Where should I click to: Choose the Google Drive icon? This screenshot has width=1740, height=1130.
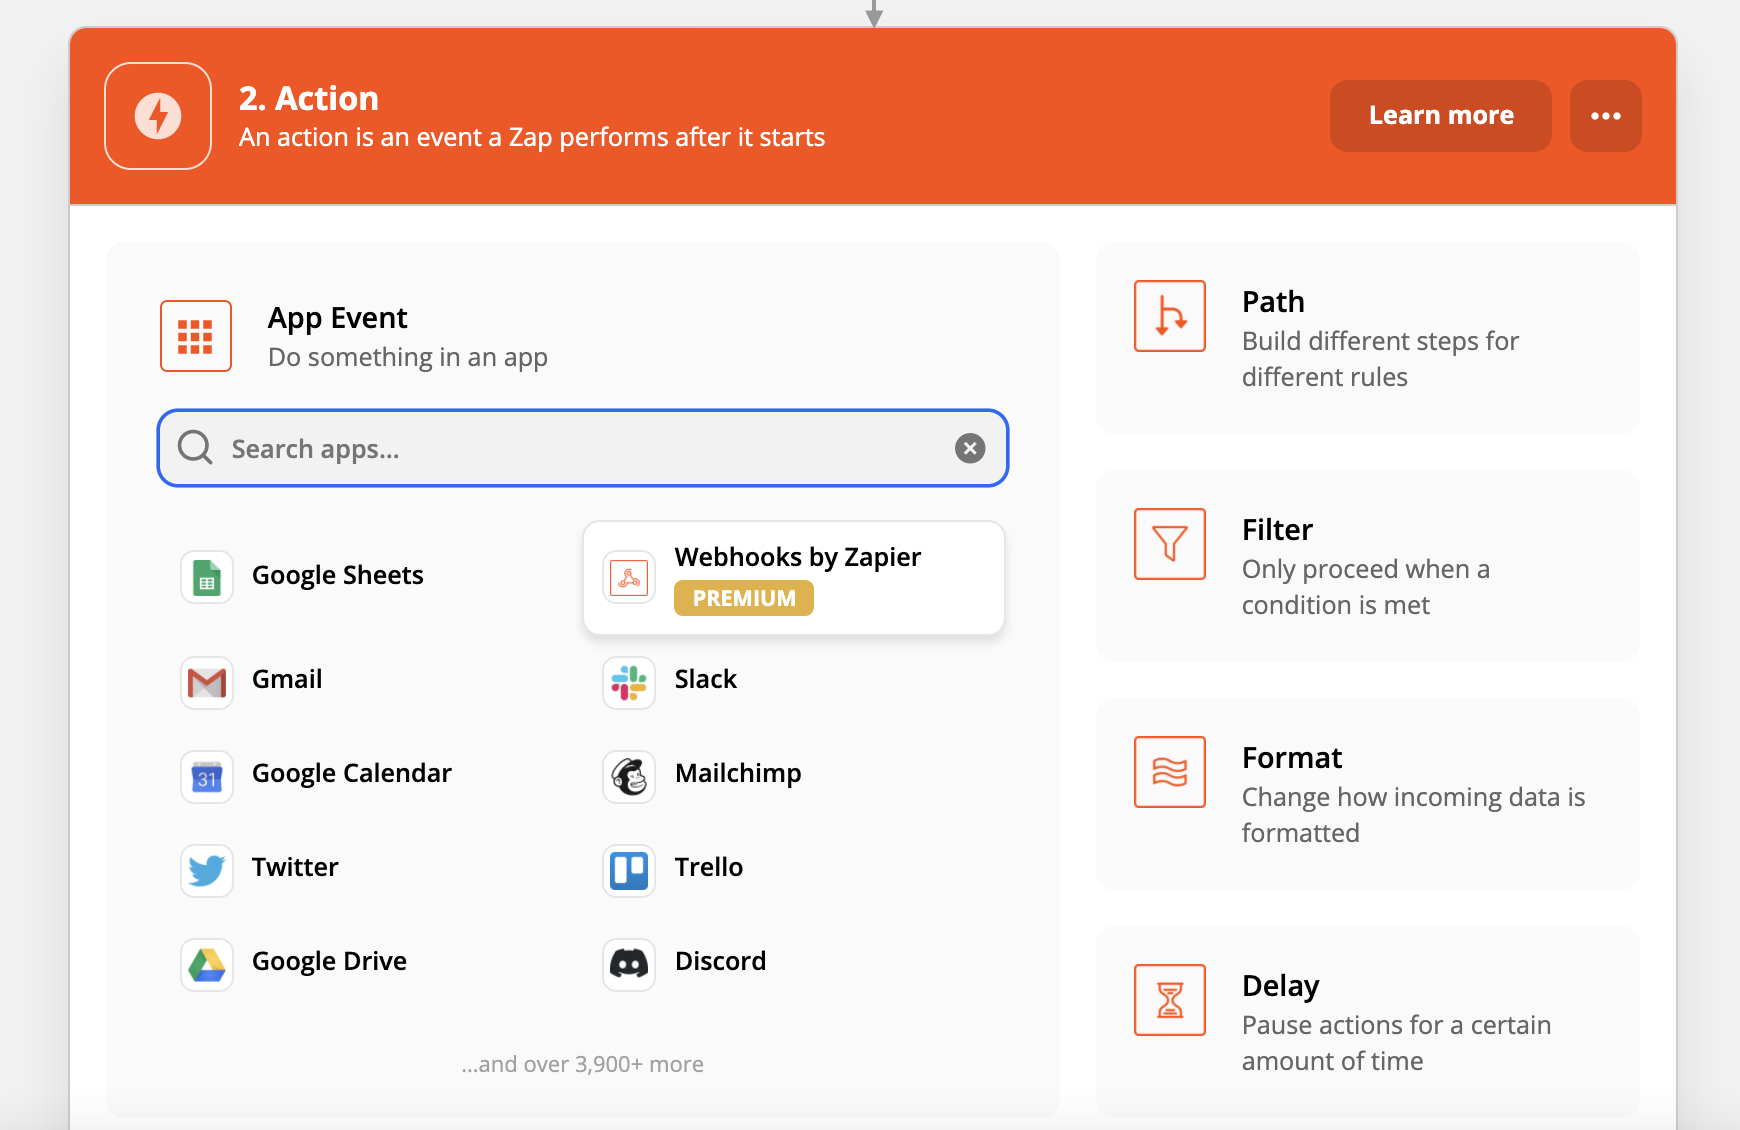(x=207, y=965)
